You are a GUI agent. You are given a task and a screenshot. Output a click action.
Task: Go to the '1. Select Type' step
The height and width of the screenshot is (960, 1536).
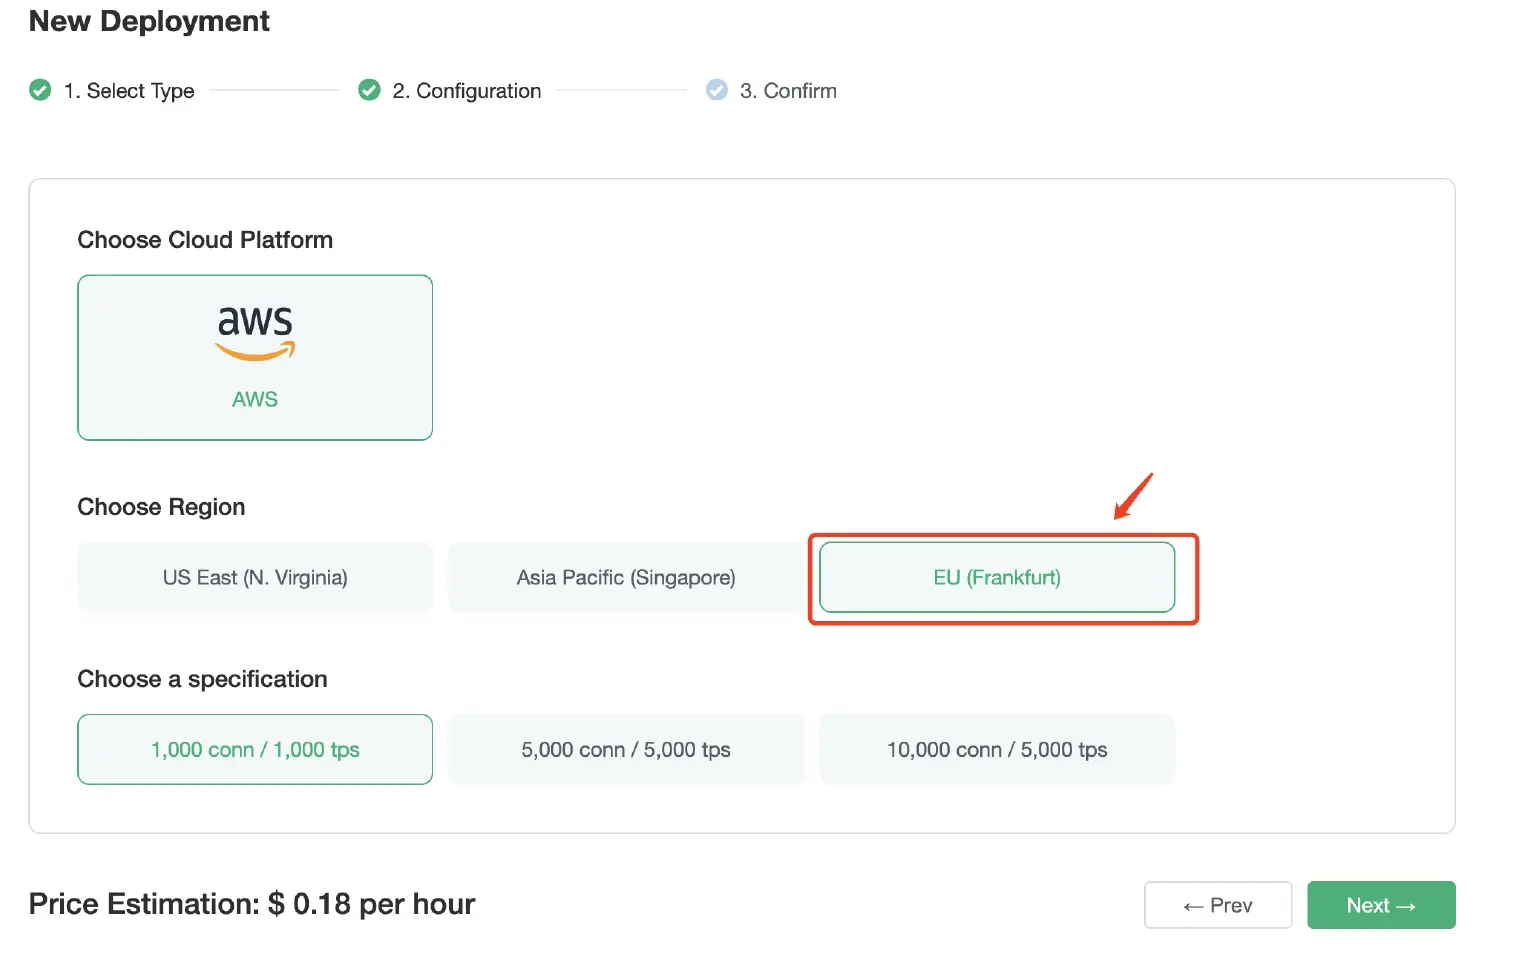[x=129, y=91]
